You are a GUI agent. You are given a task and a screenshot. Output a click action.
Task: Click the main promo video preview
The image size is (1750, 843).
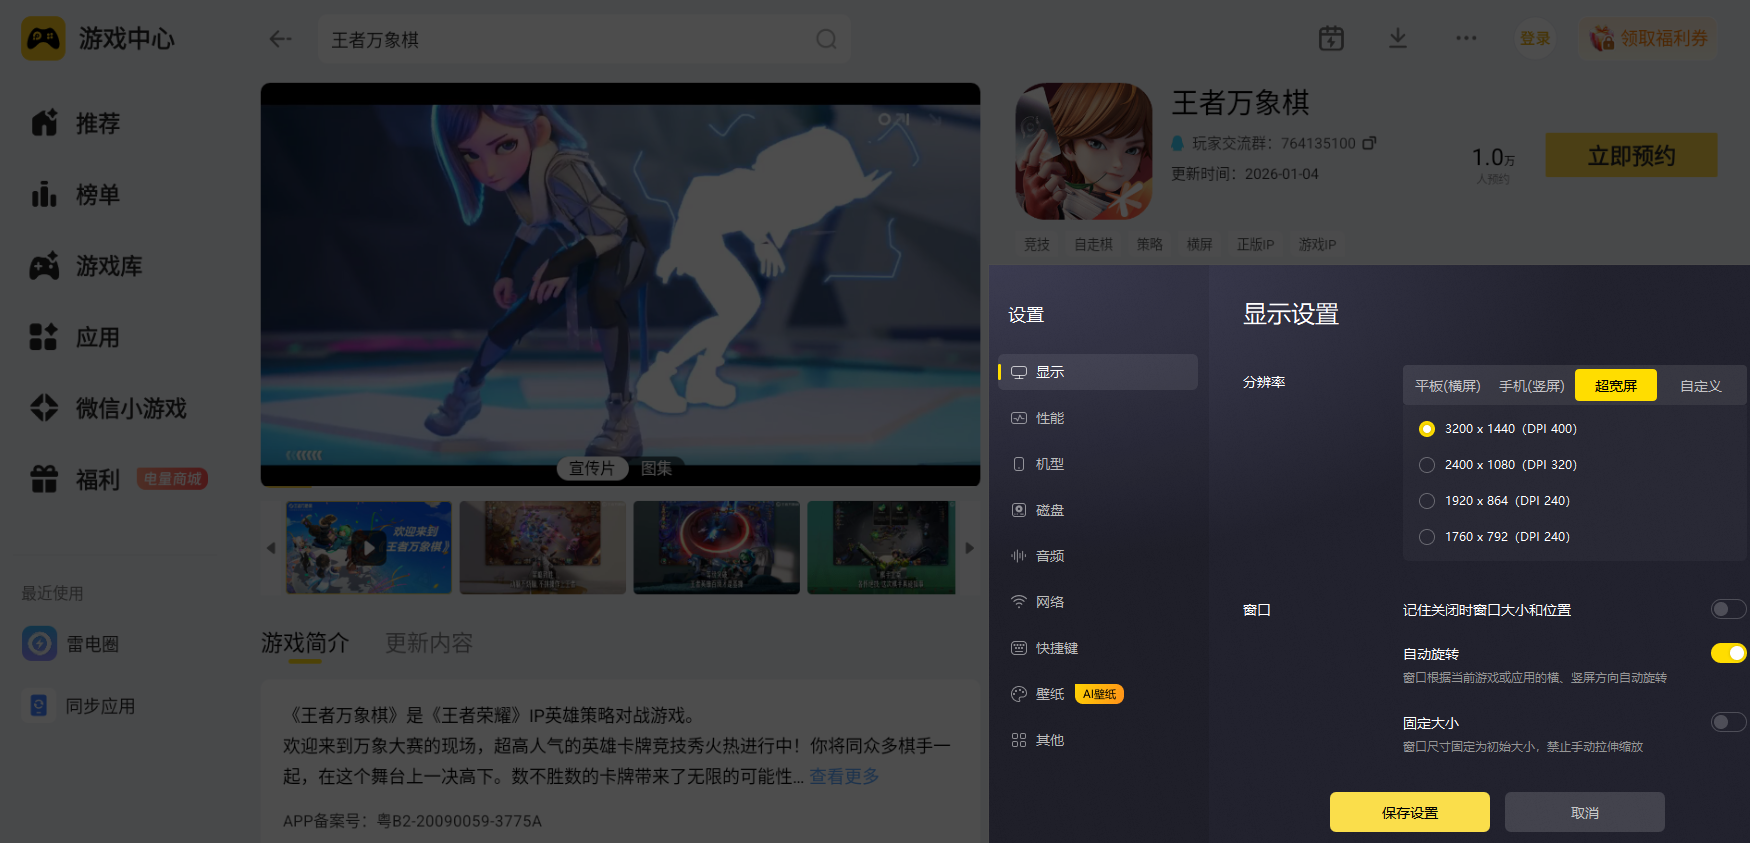pyautogui.click(x=620, y=284)
